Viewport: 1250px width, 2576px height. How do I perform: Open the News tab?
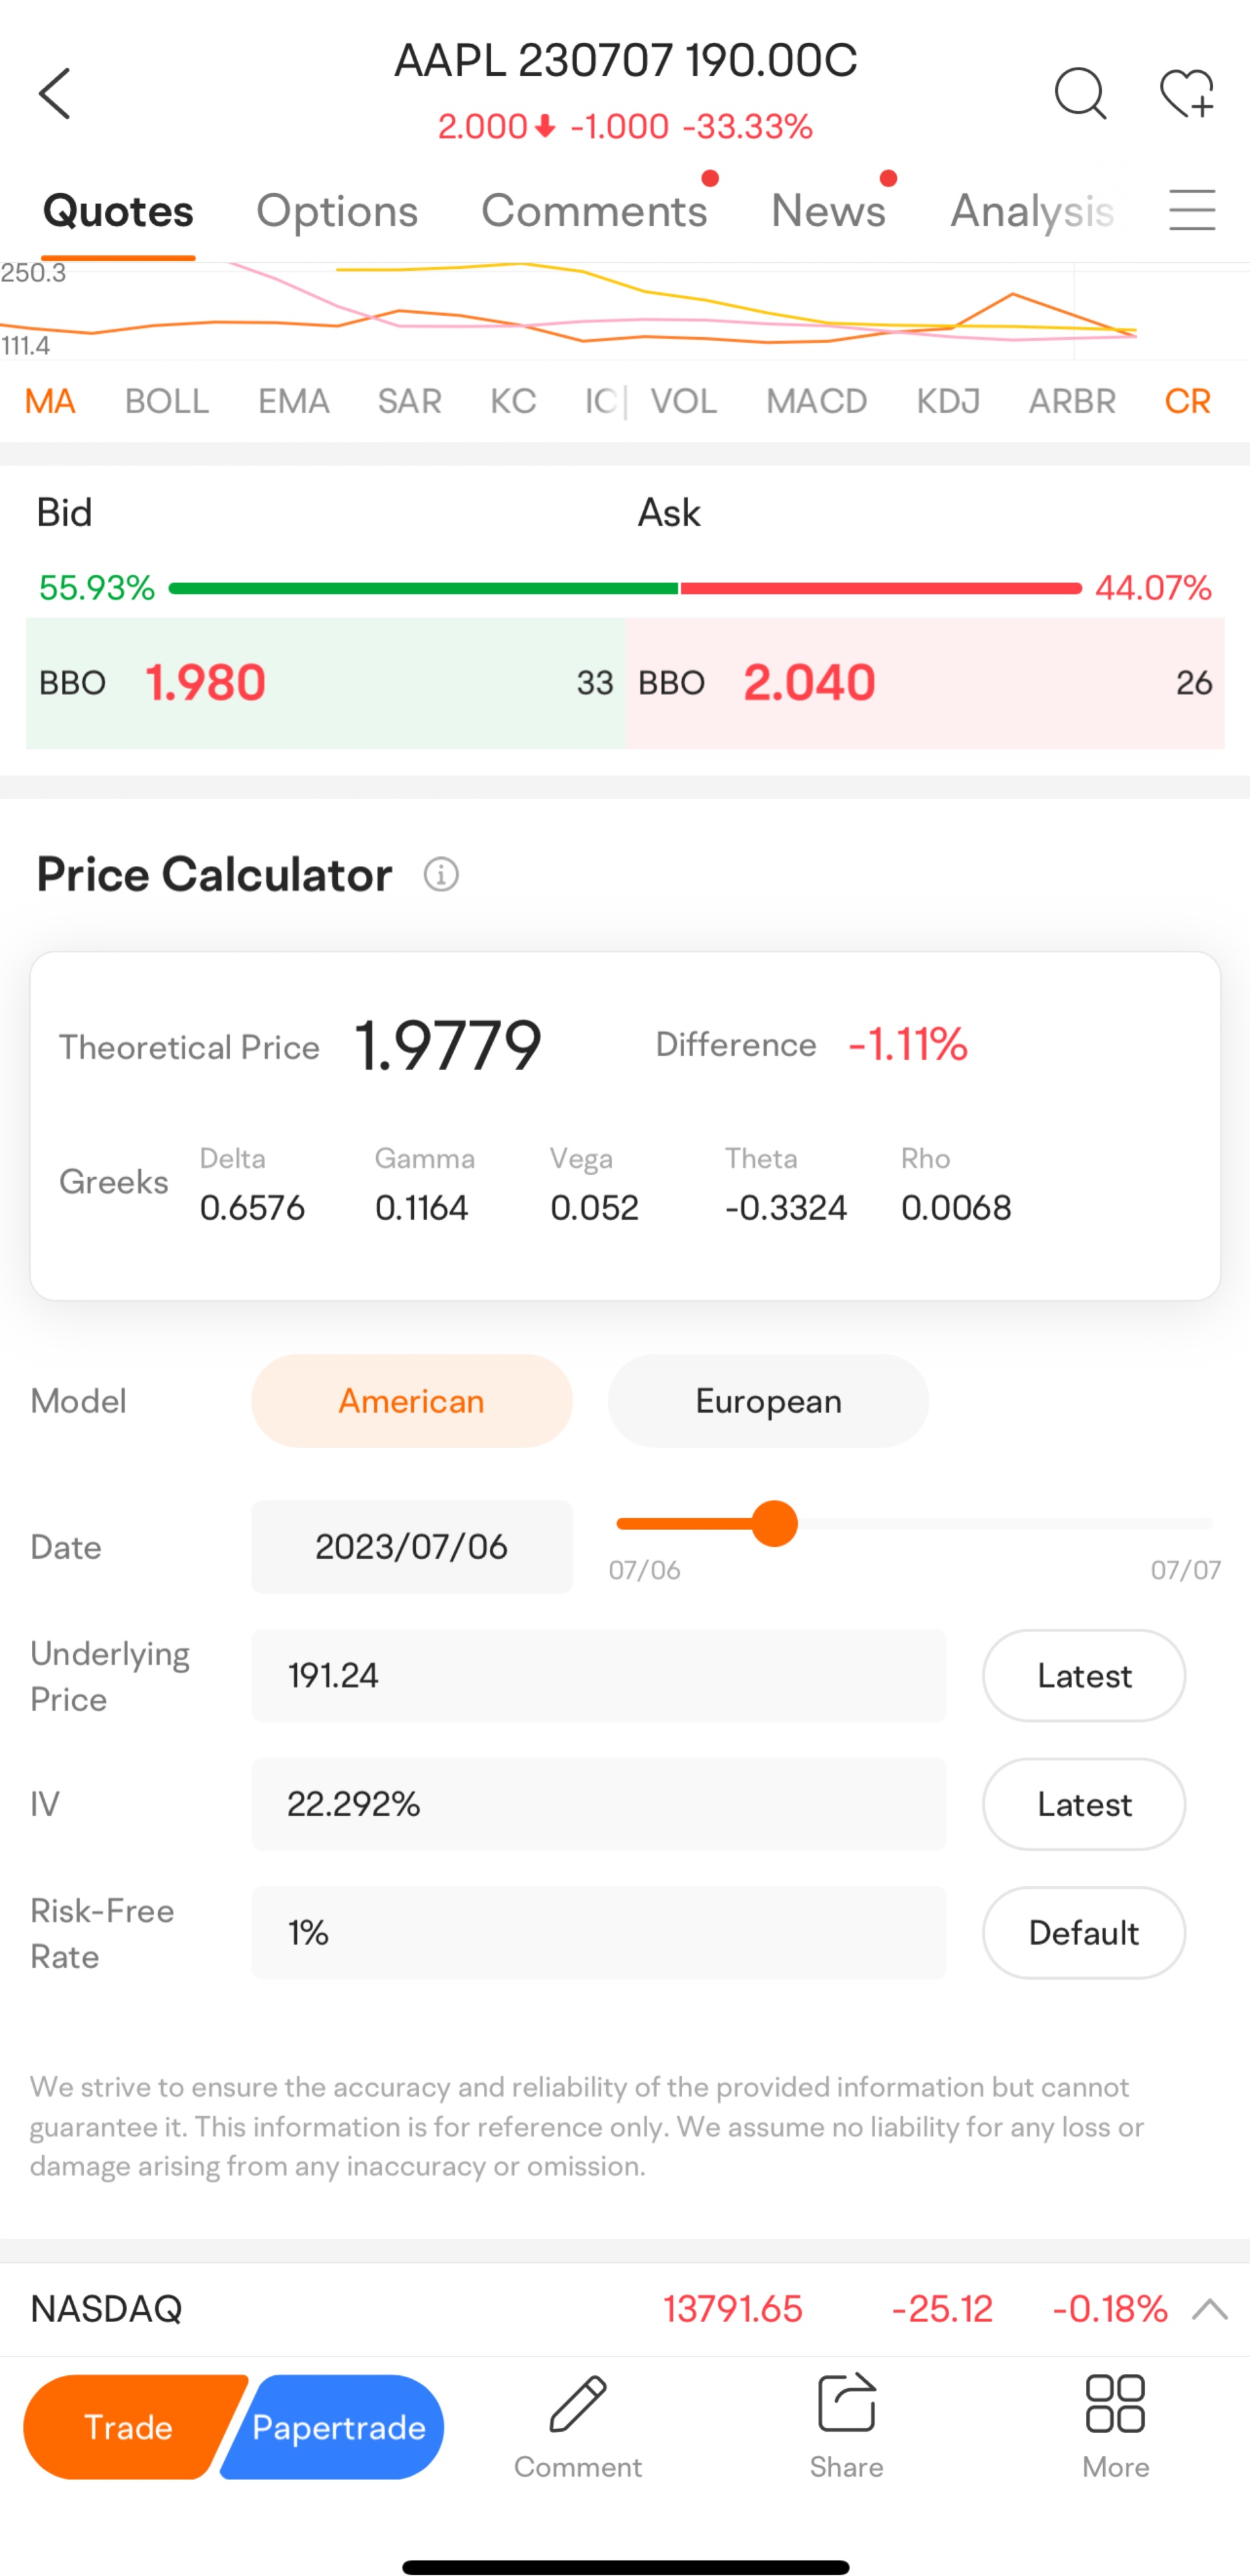point(828,210)
